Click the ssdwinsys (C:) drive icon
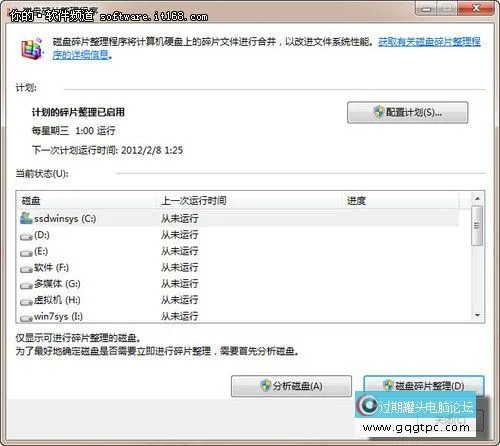This screenshot has height=446, width=500. 26,218
